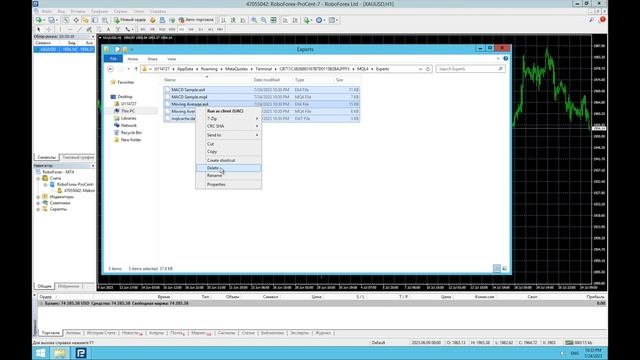
Task: Toggle the AutoTrading button
Action: [196, 20]
